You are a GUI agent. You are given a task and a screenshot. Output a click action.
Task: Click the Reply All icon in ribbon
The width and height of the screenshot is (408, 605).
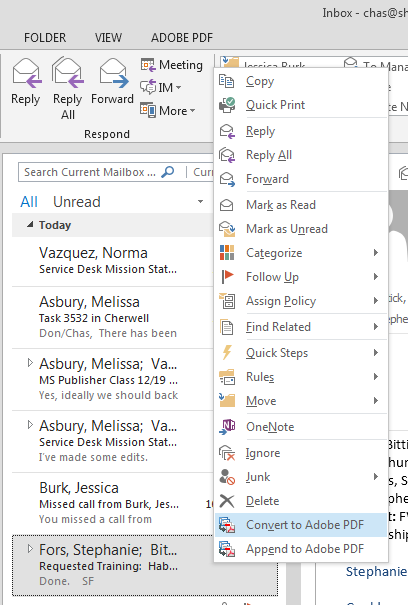[x=68, y=73]
